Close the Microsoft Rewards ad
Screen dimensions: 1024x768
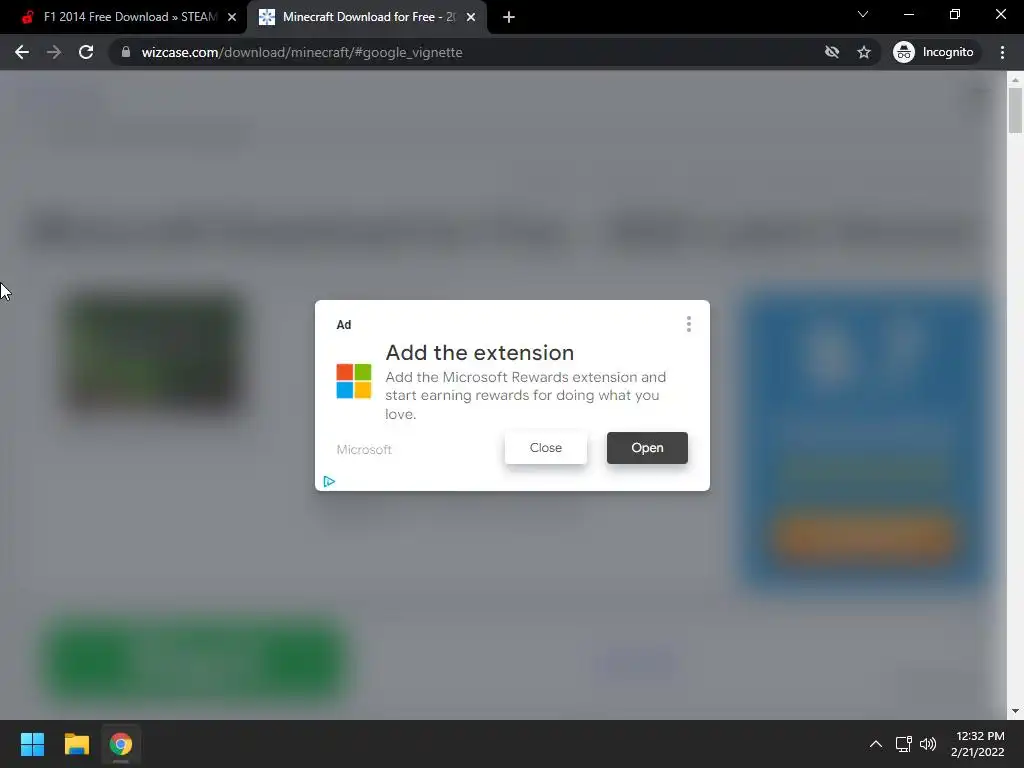(x=546, y=448)
